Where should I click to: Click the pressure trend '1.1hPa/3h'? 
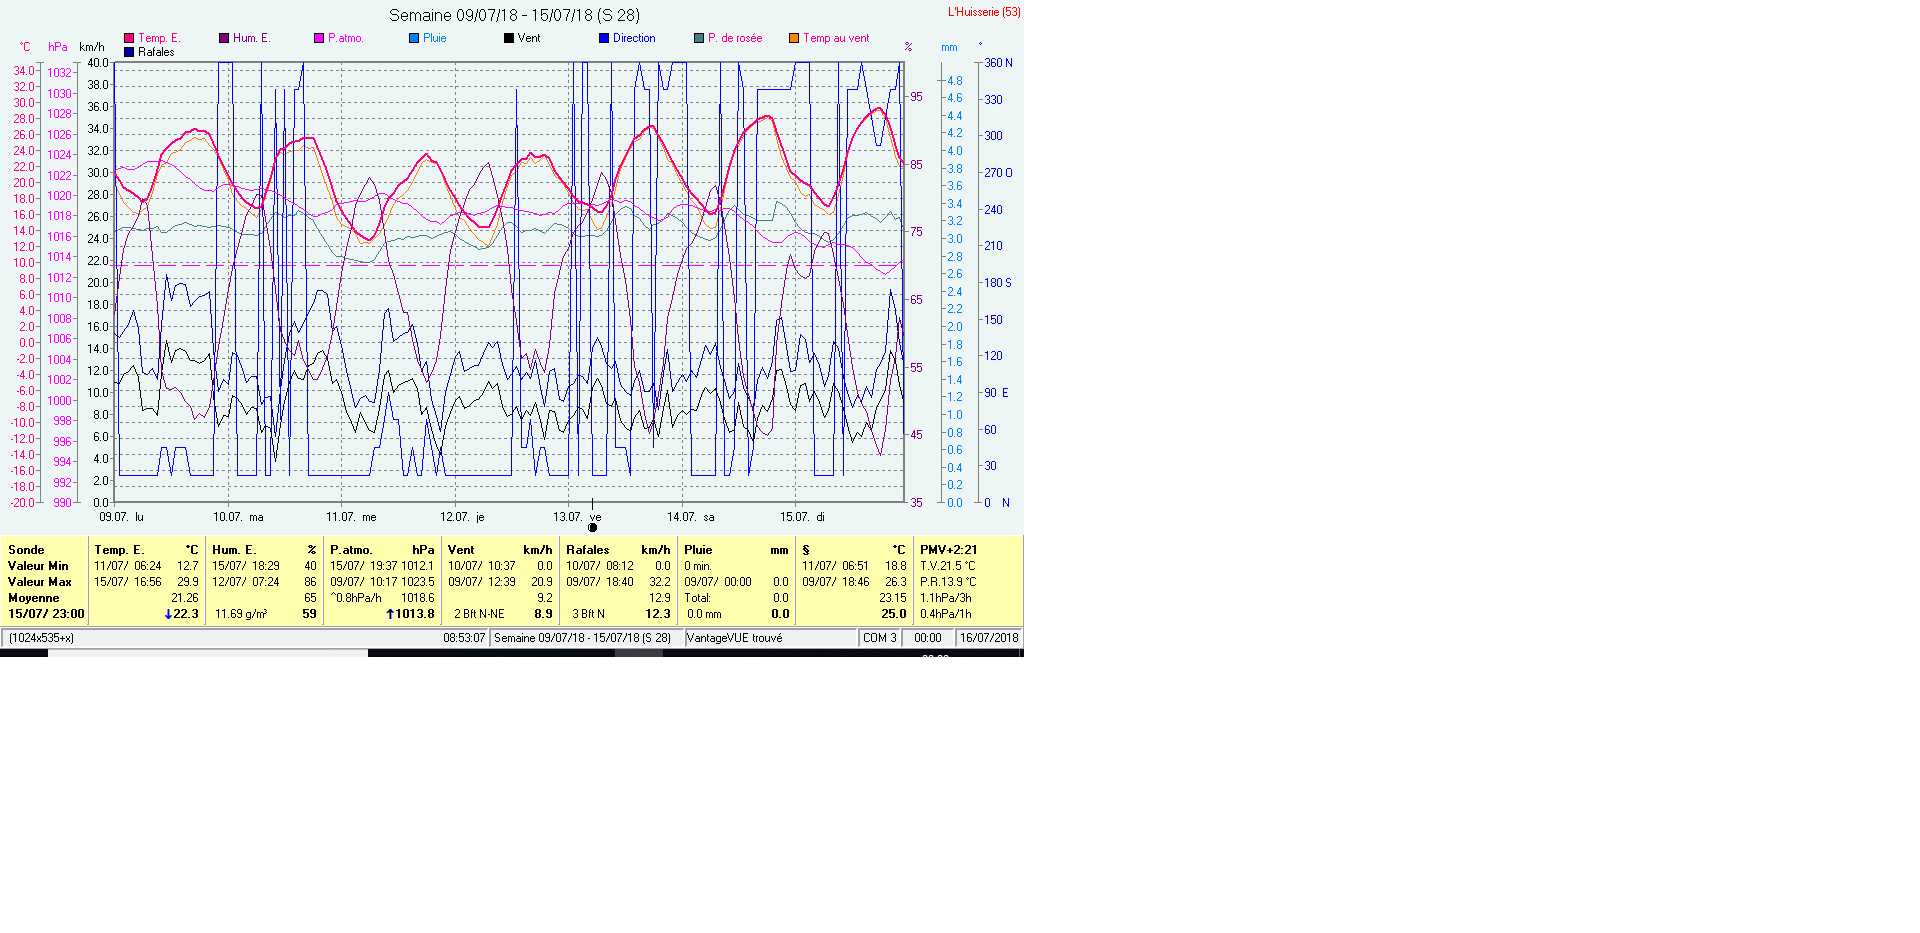pos(946,598)
